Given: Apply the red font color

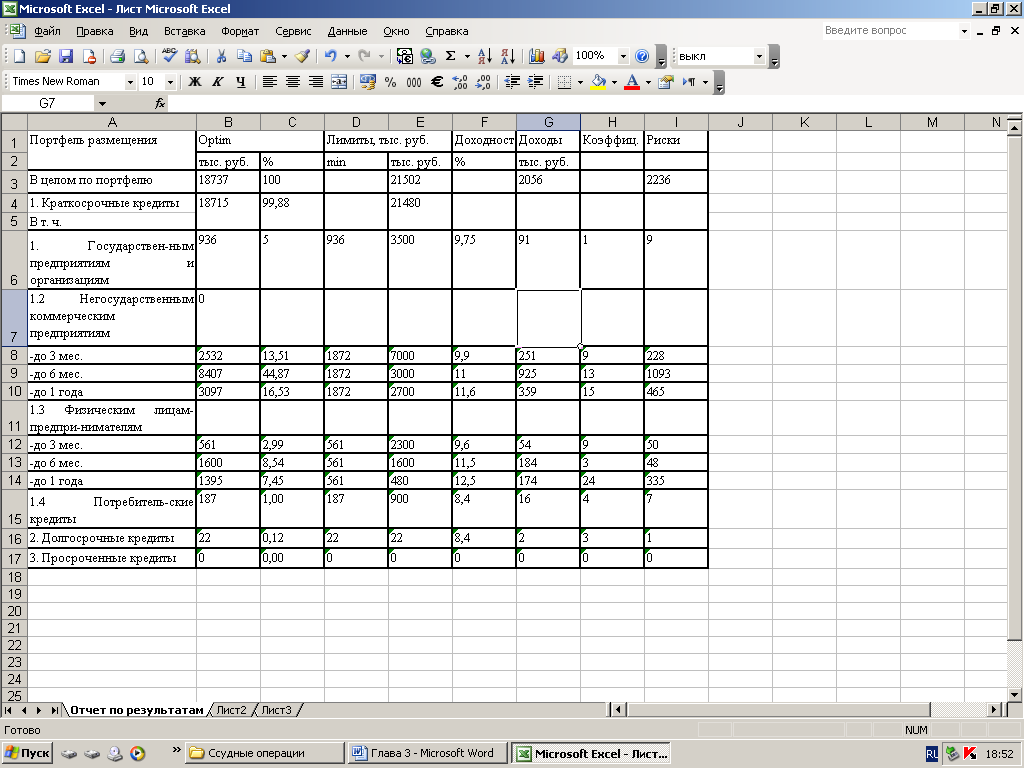Looking at the screenshot, I should tap(632, 82).
